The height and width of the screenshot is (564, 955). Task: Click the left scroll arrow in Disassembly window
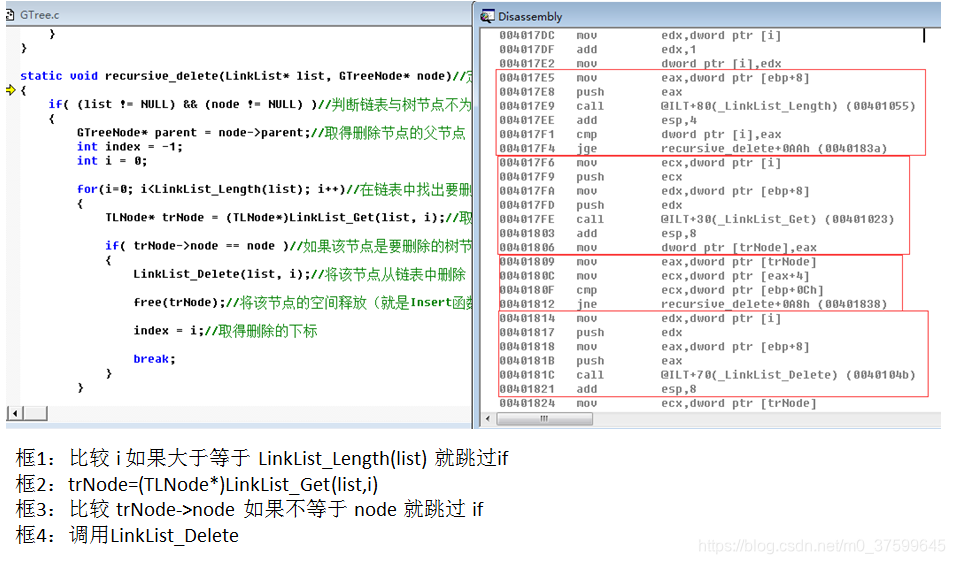click(488, 419)
